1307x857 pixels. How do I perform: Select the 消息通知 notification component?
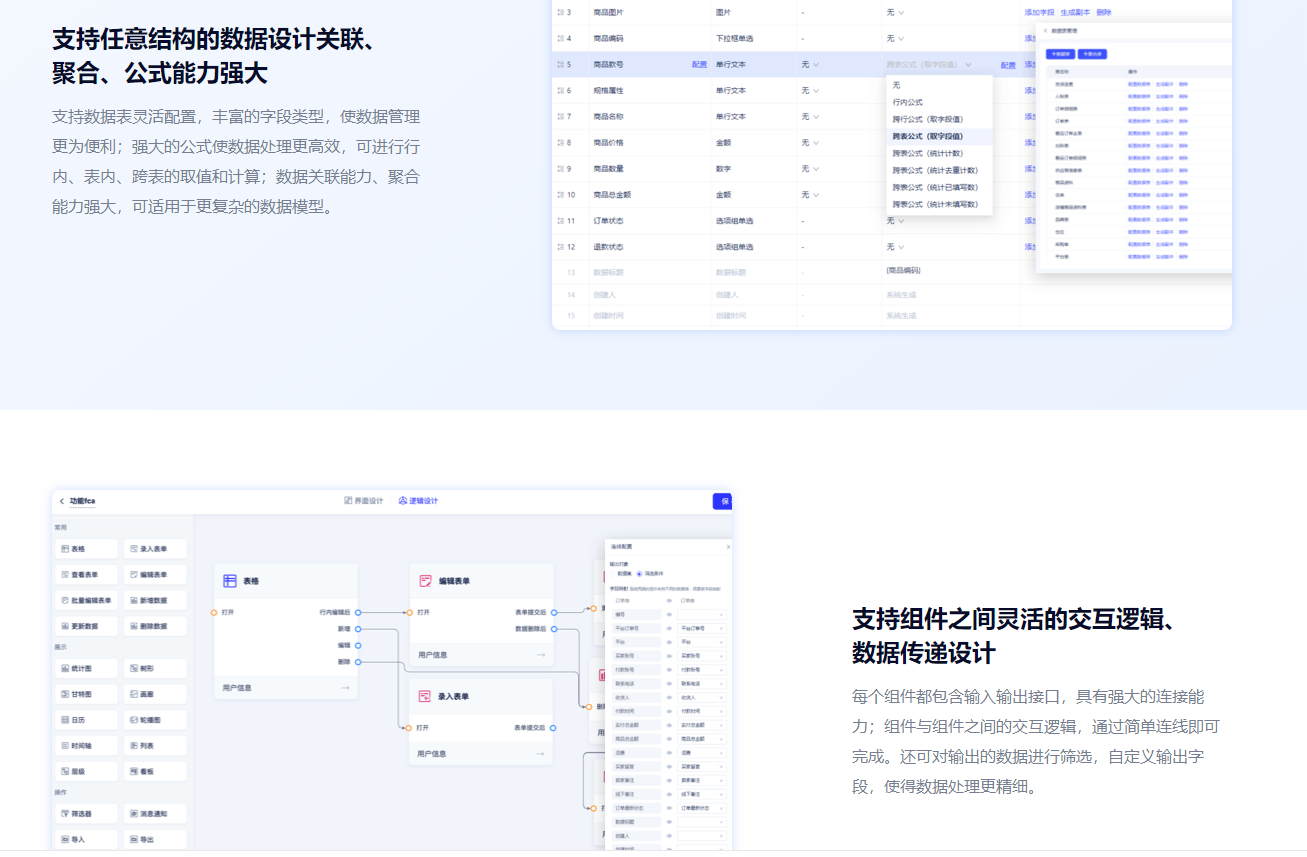point(155,814)
